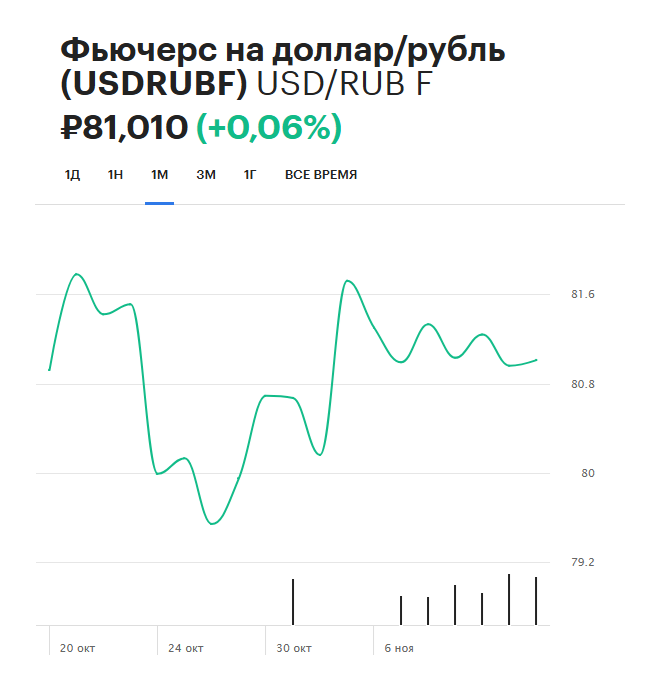Click the 80.8 price axis label

582,384
